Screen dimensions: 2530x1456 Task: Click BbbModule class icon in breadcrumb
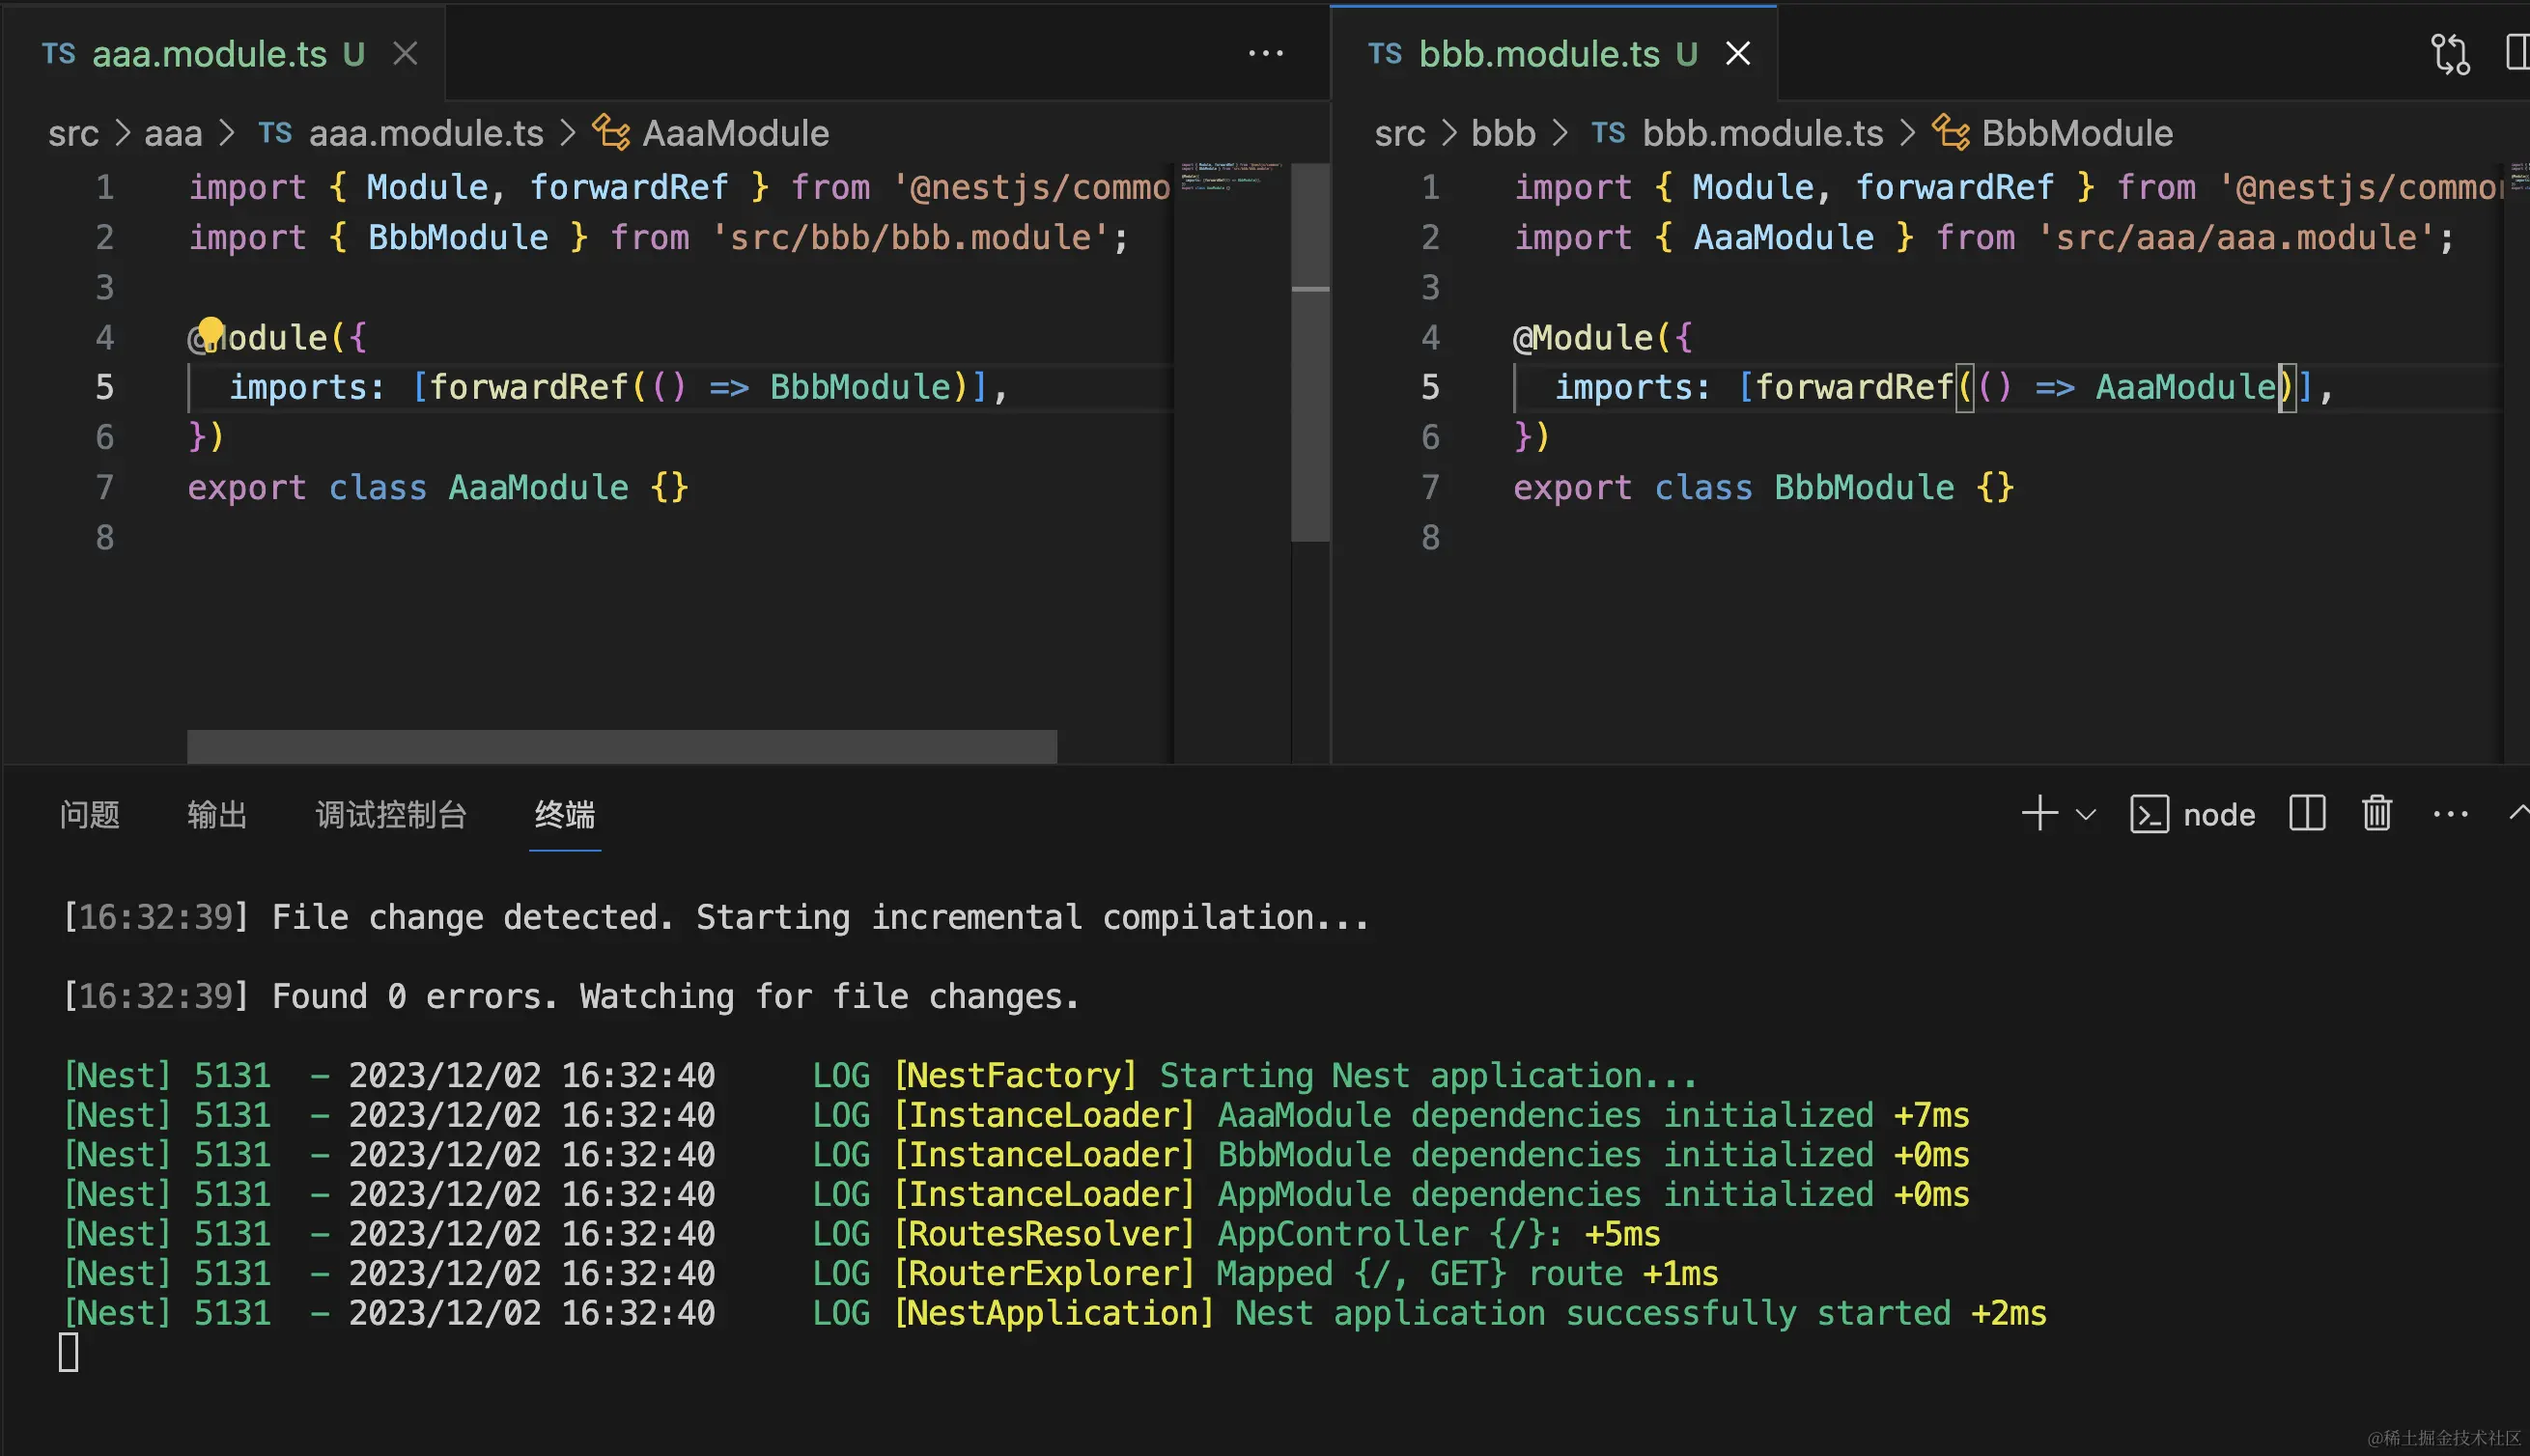(x=1950, y=132)
